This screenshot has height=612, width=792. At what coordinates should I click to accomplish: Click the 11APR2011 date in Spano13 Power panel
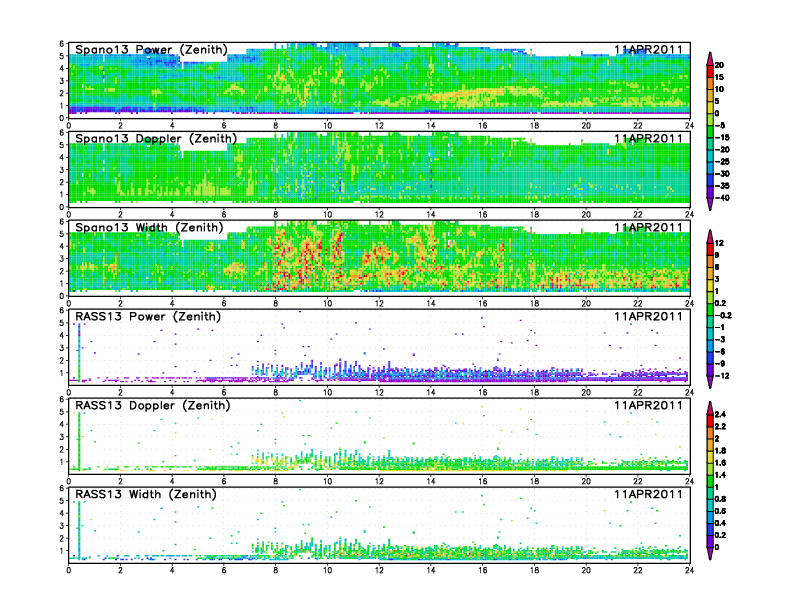click(648, 49)
